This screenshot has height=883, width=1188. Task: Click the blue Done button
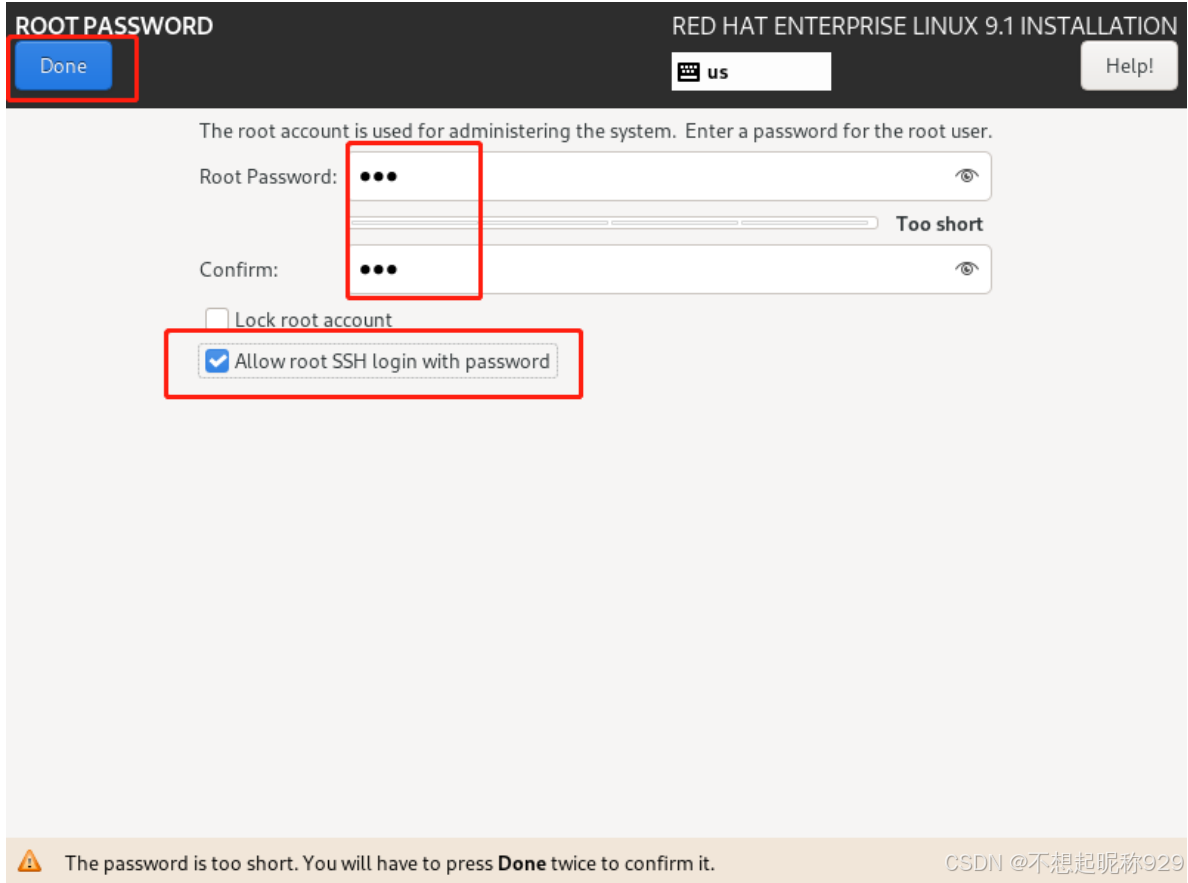(x=64, y=66)
